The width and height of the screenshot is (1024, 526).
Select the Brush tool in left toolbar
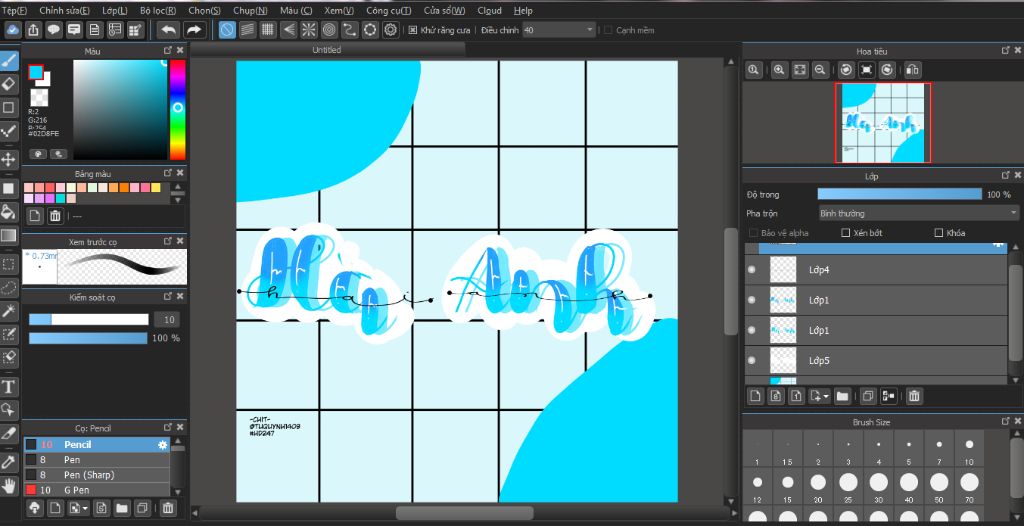click(x=8, y=61)
